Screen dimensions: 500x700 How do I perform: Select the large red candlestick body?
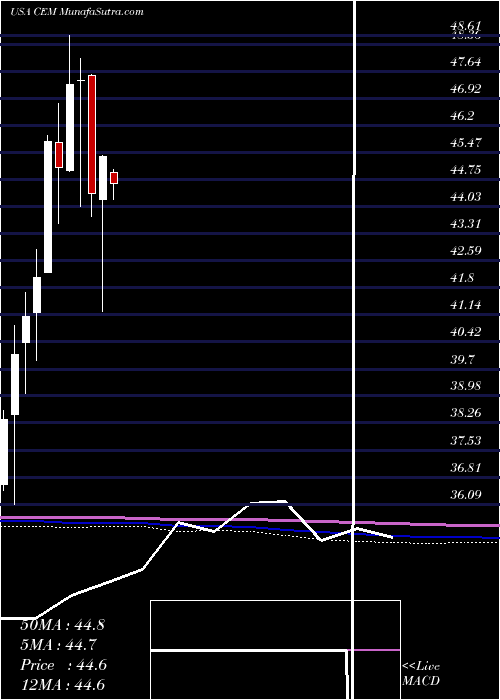[92, 134]
